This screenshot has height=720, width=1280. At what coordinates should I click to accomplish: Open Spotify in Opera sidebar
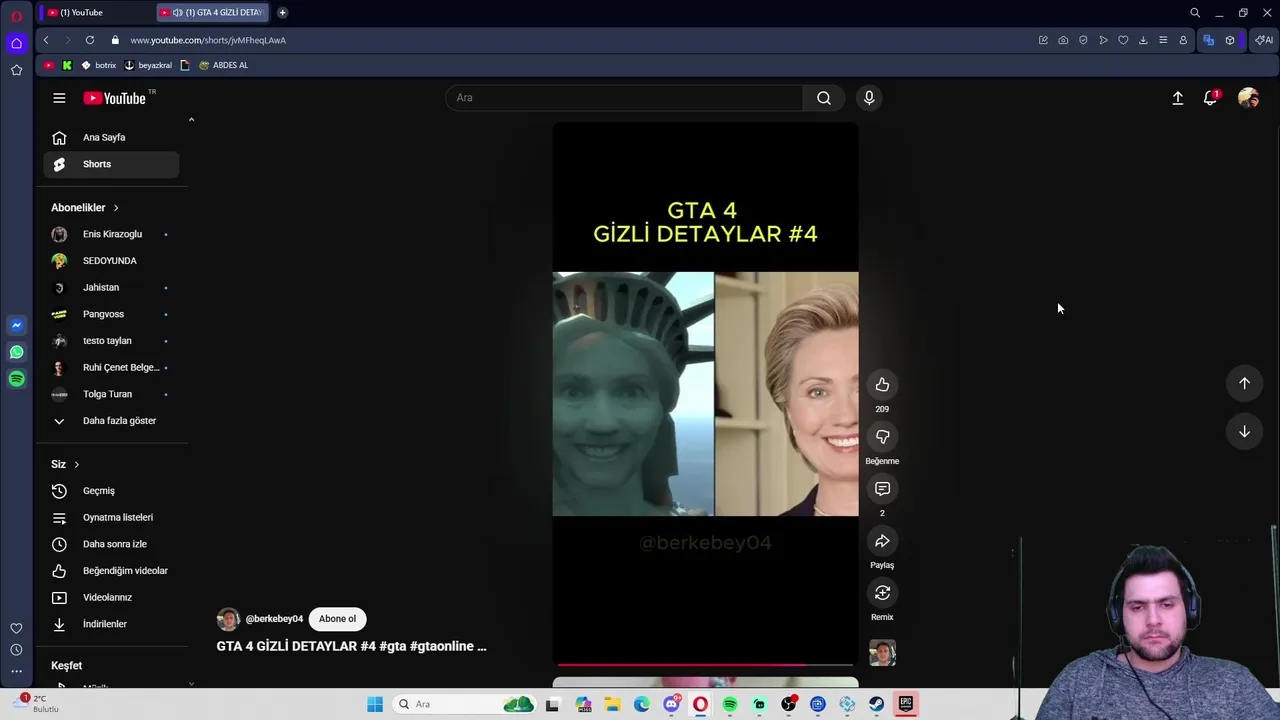click(16, 379)
